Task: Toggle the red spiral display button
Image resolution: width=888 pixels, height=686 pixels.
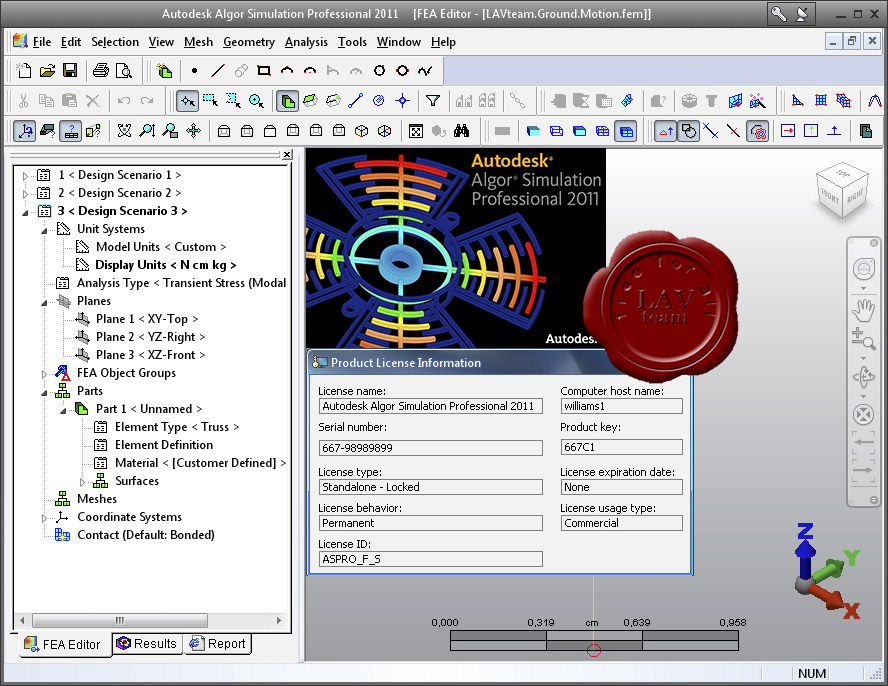Action: [x=757, y=131]
